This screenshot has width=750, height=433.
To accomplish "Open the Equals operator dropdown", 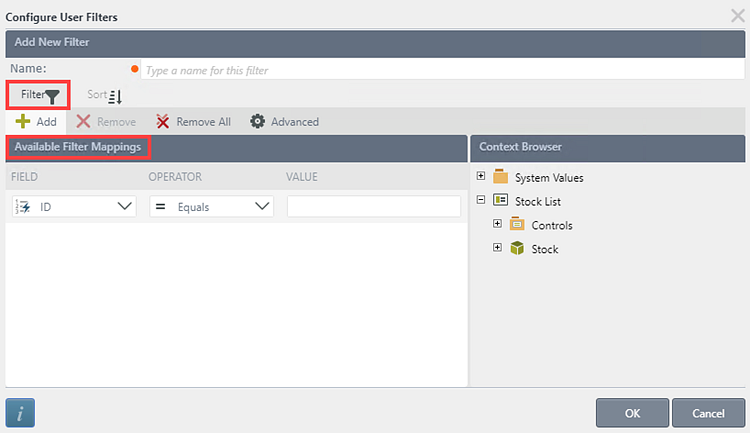I will (x=263, y=206).
